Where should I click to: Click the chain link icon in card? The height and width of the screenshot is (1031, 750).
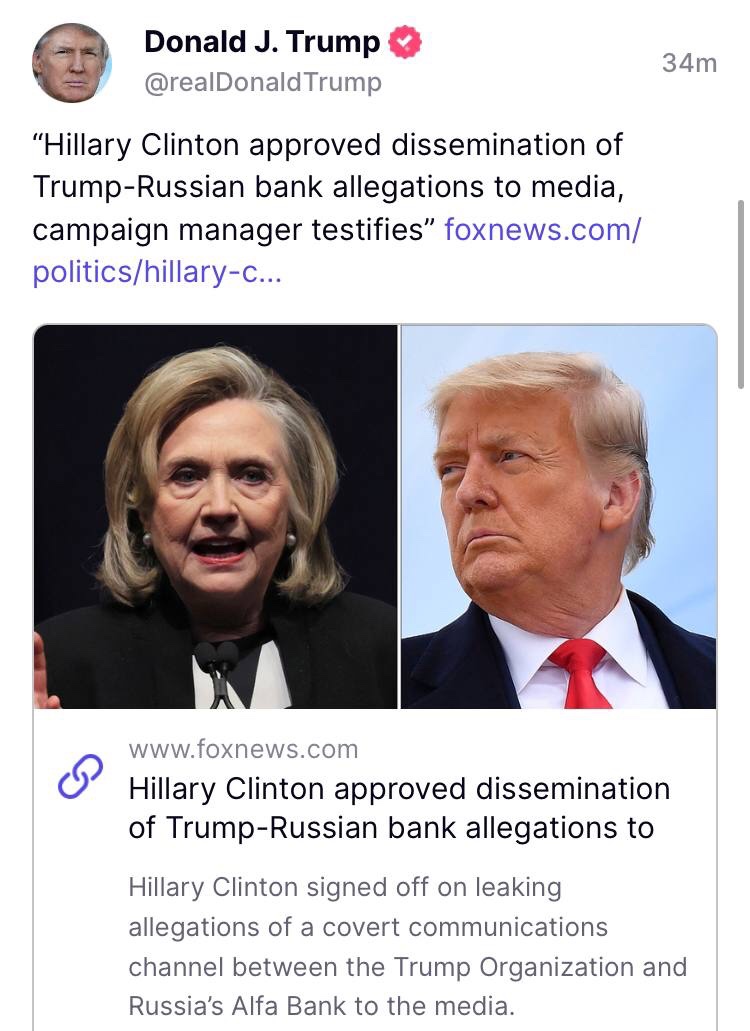pos(80,777)
